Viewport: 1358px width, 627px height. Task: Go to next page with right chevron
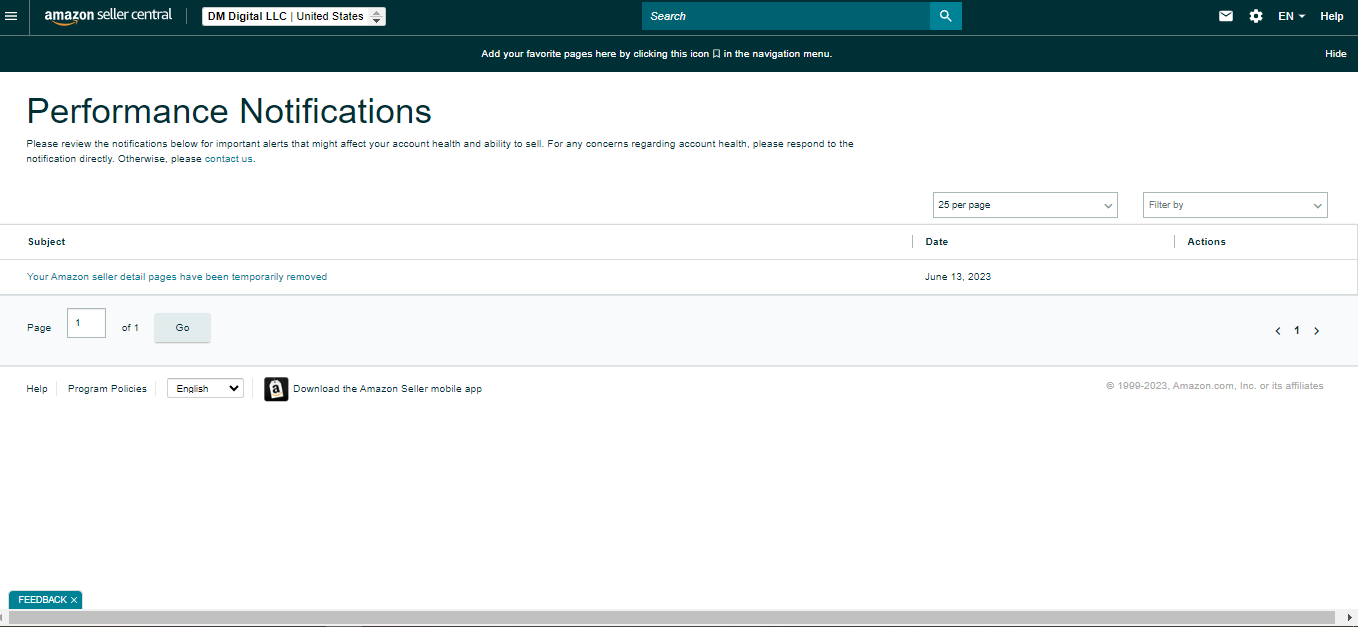point(1316,331)
